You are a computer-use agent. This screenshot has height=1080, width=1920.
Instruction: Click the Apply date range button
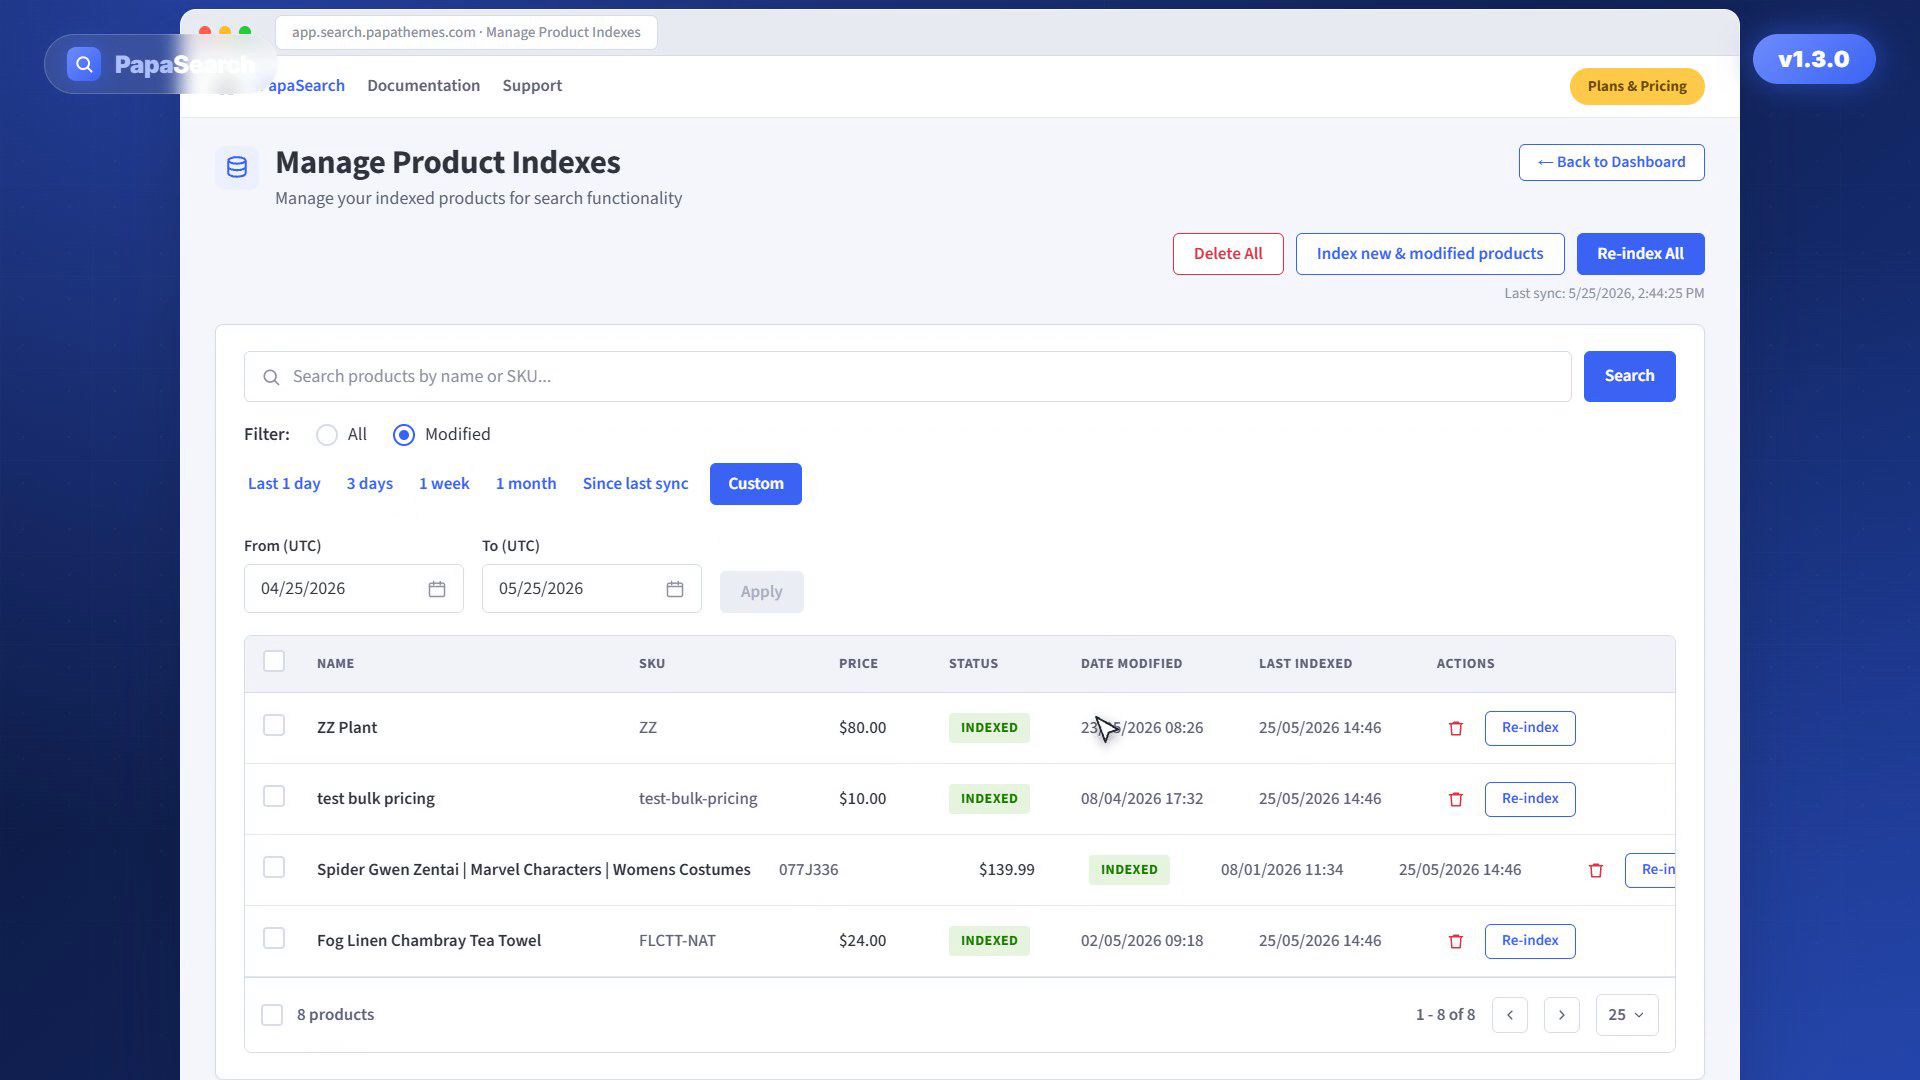pos(762,592)
